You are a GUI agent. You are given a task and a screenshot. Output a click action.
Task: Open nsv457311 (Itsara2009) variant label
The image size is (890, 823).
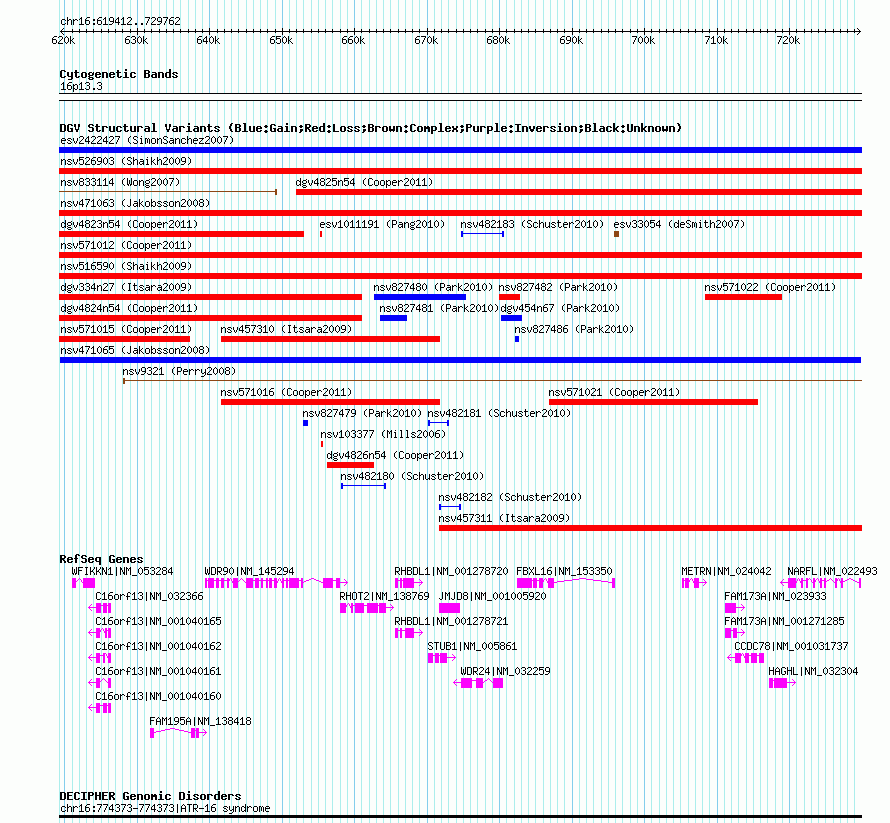(x=504, y=518)
